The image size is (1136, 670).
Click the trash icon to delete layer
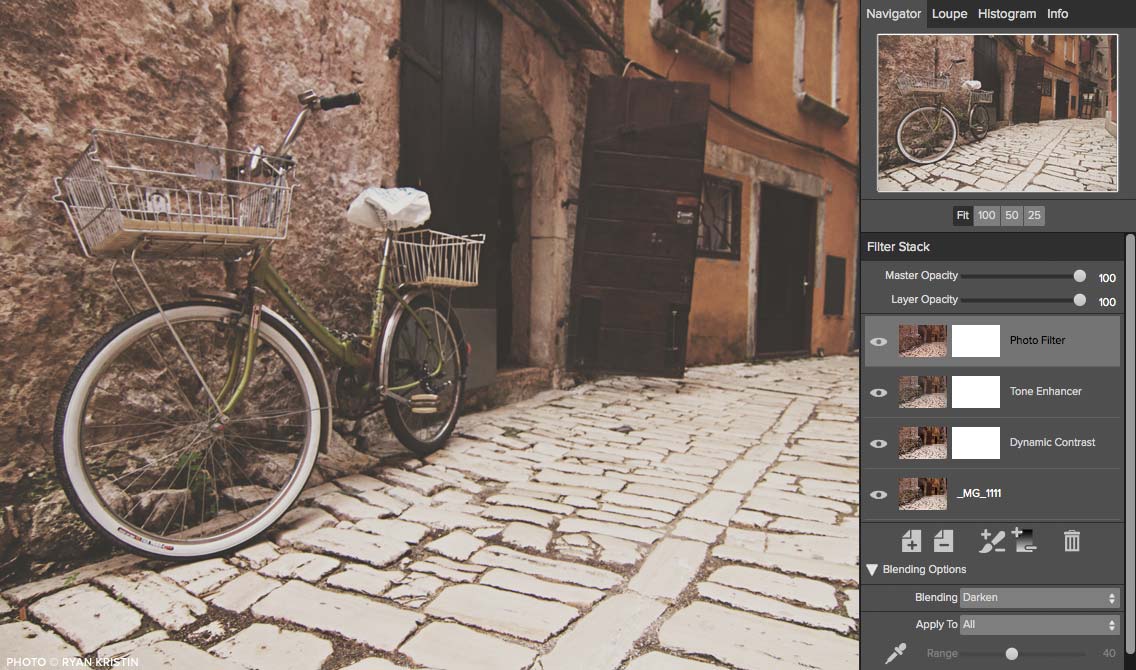point(1072,541)
